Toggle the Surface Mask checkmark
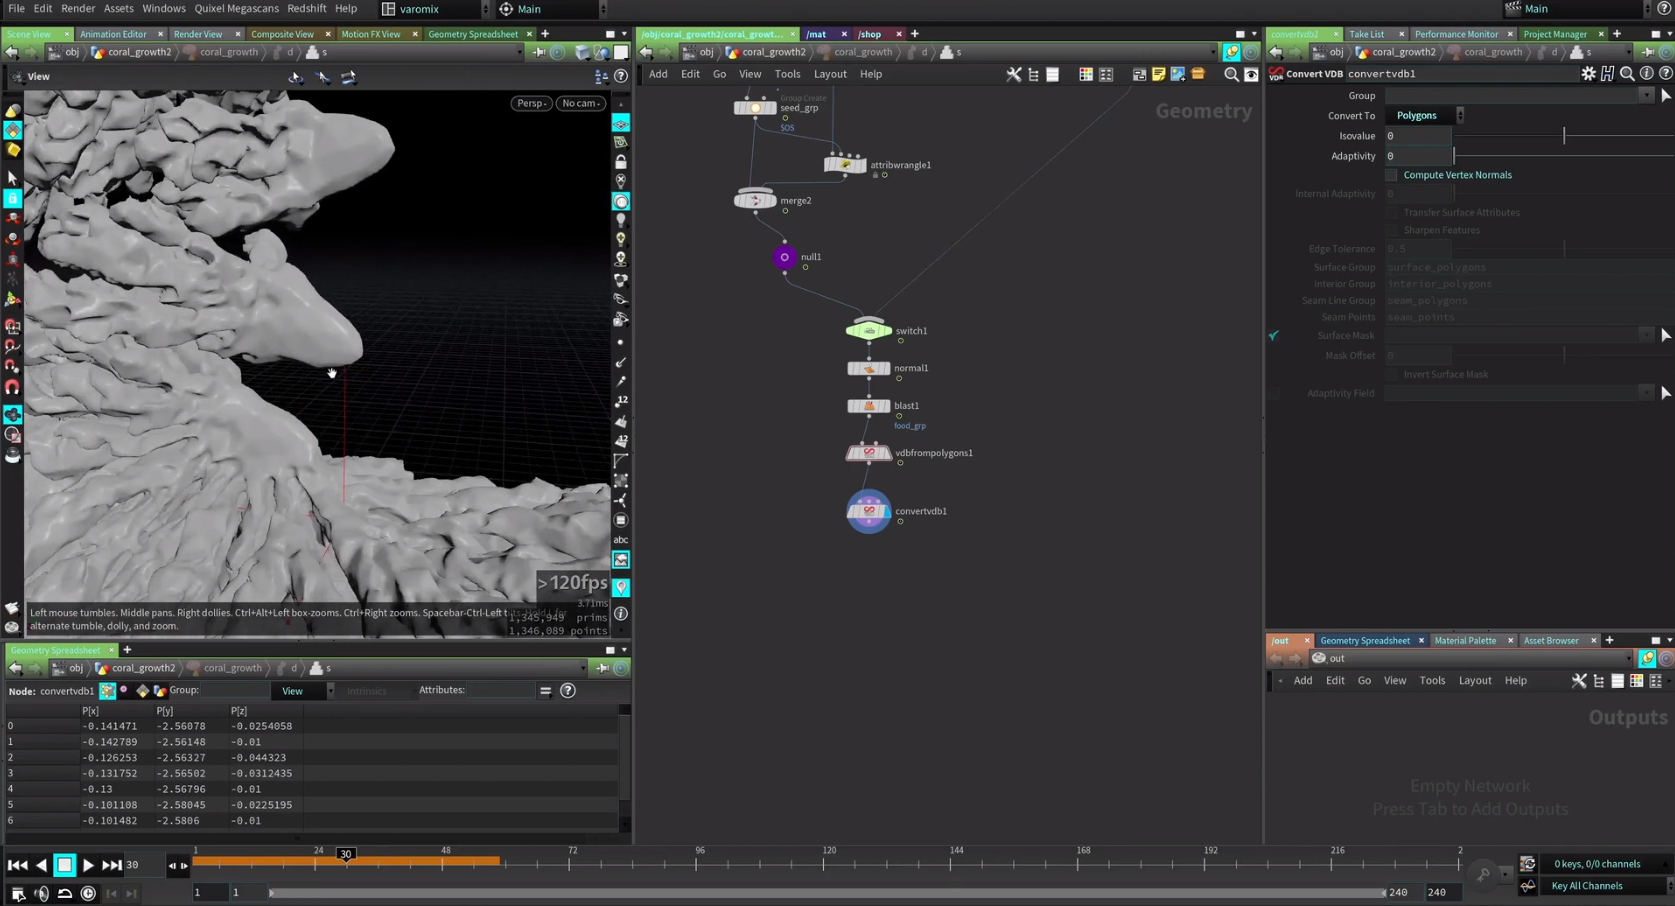This screenshot has width=1675, height=906. click(1273, 336)
